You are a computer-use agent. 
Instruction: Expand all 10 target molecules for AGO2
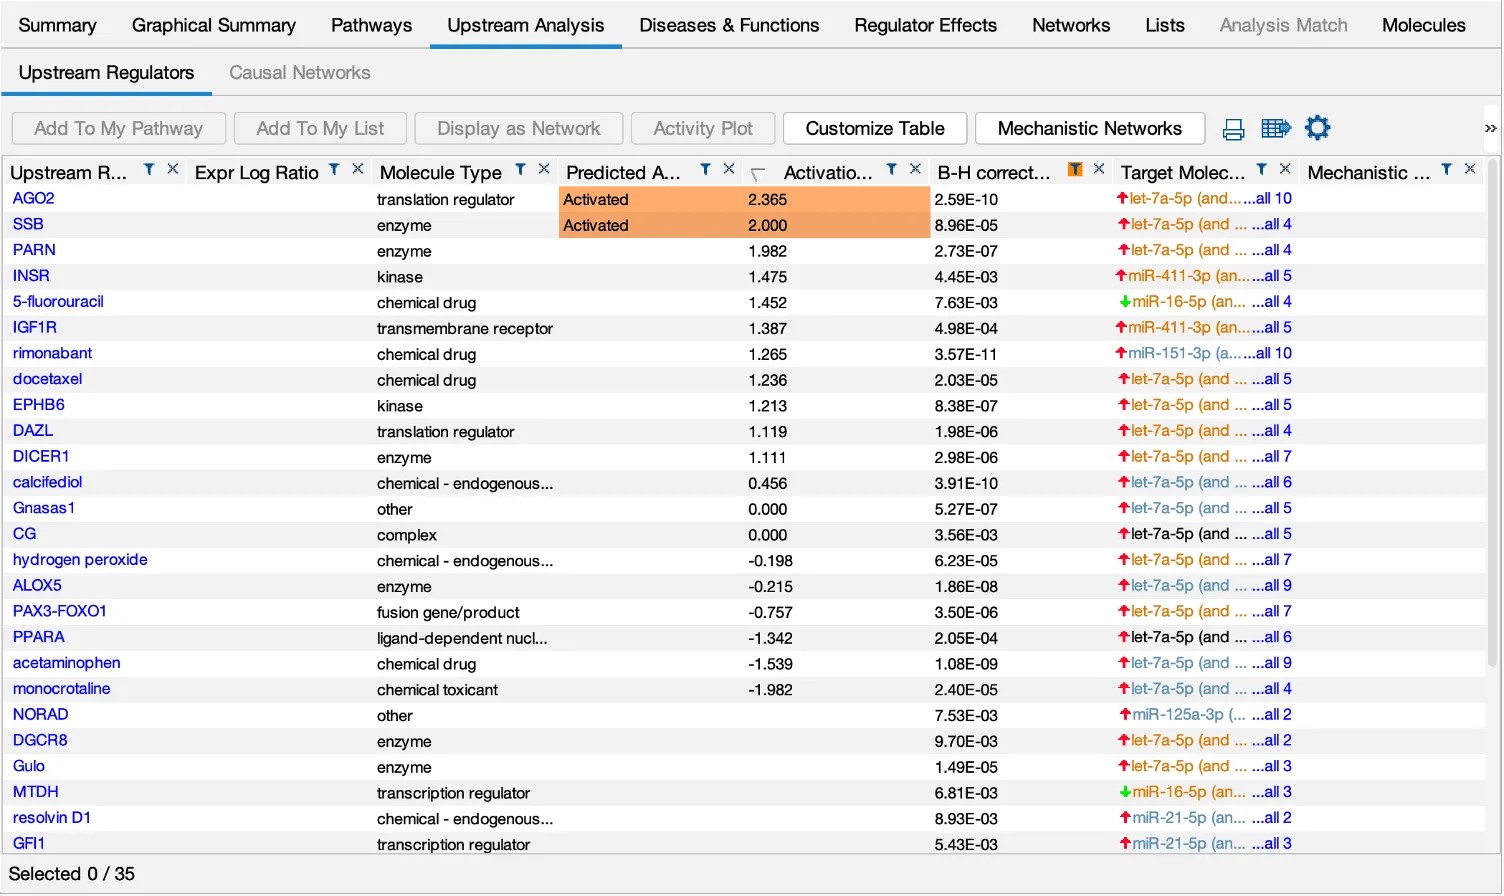coord(1268,199)
